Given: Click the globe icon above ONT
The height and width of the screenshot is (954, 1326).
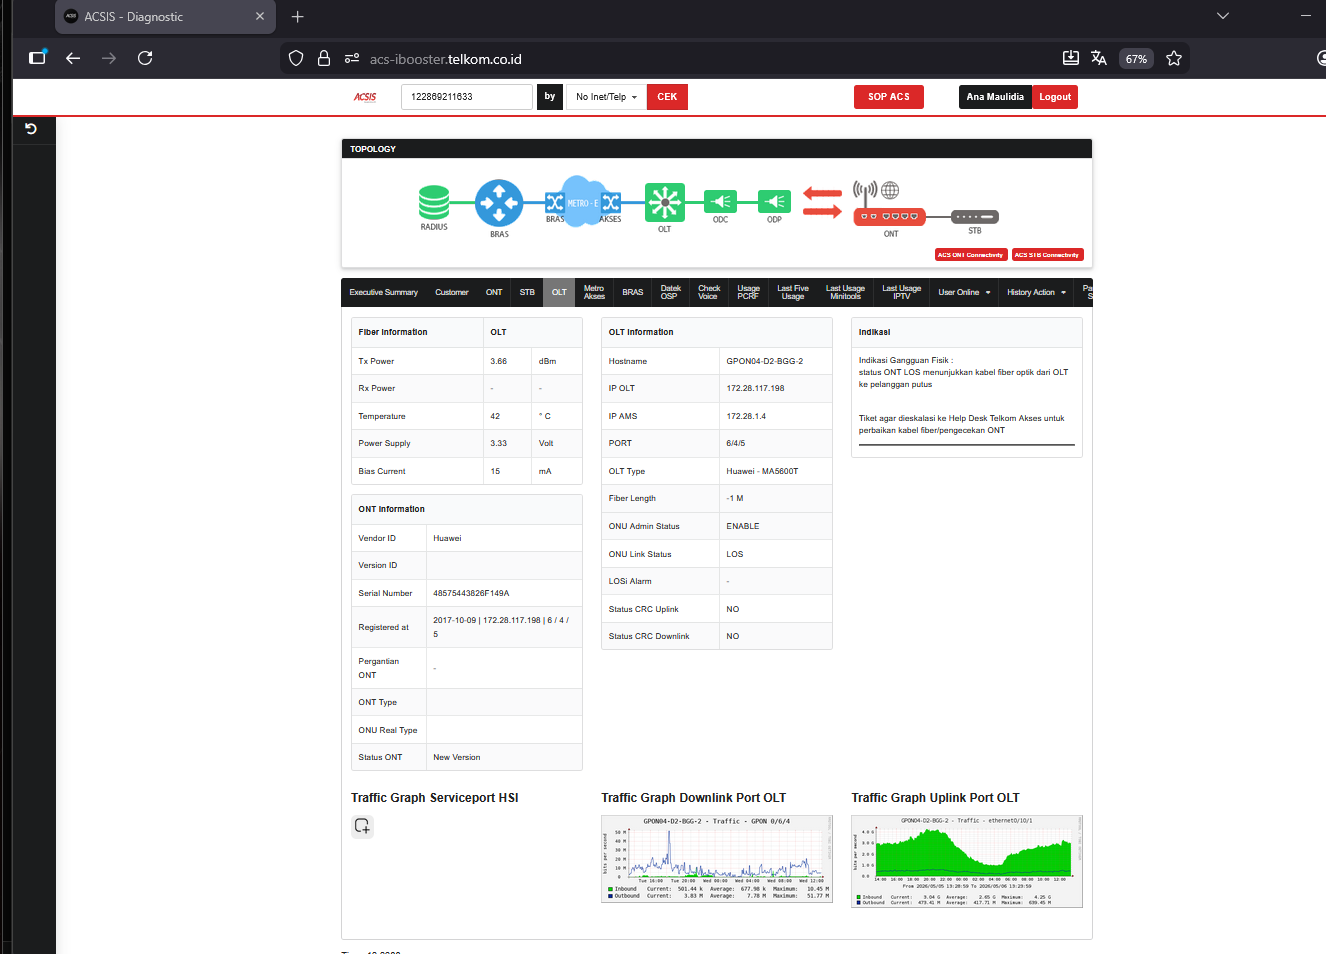Looking at the screenshot, I should [x=890, y=190].
